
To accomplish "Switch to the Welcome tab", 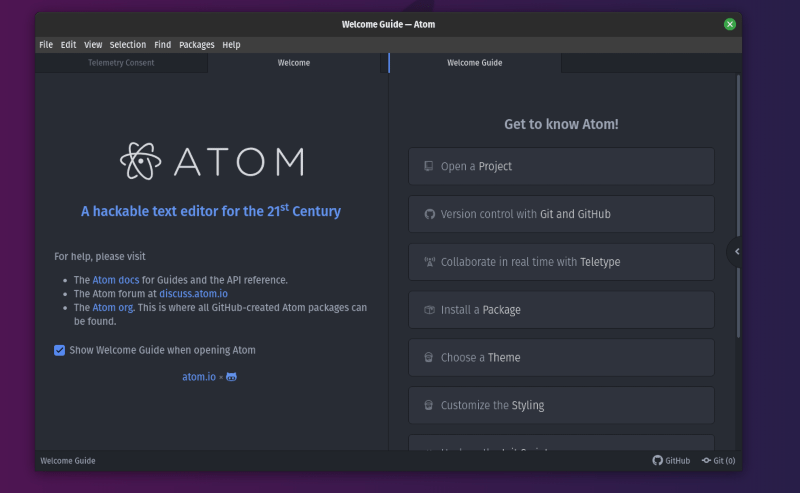I will click(294, 63).
